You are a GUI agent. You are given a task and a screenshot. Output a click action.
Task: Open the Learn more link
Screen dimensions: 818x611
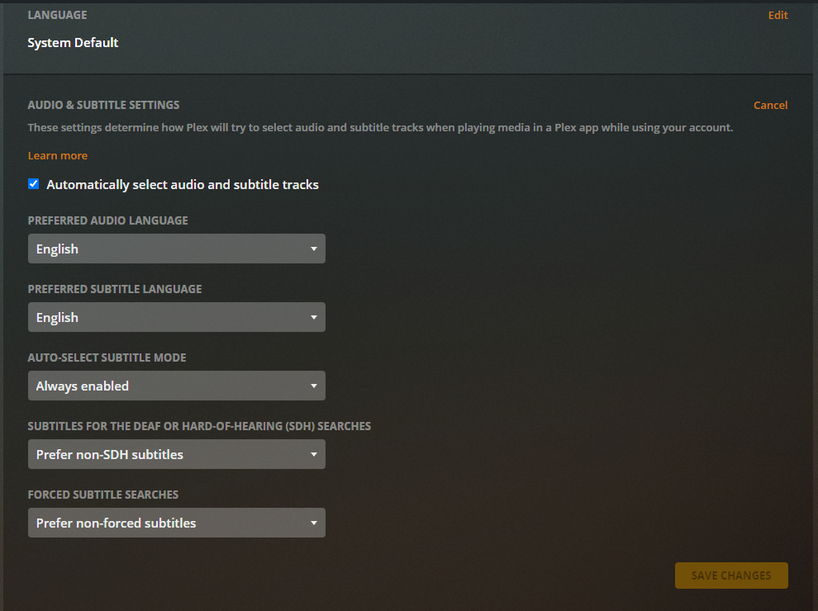point(57,156)
